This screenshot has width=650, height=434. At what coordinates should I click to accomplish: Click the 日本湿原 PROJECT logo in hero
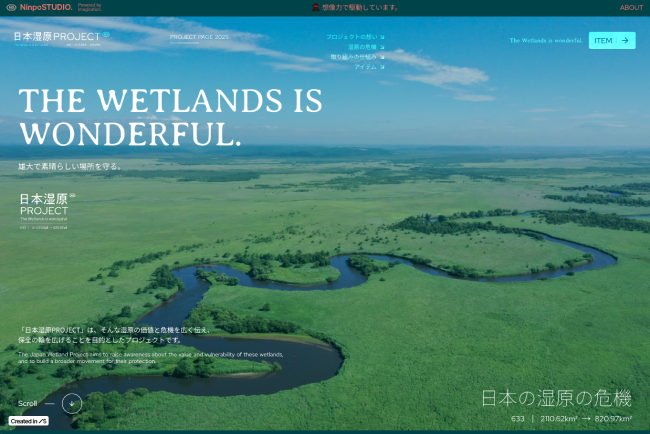(x=47, y=205)
